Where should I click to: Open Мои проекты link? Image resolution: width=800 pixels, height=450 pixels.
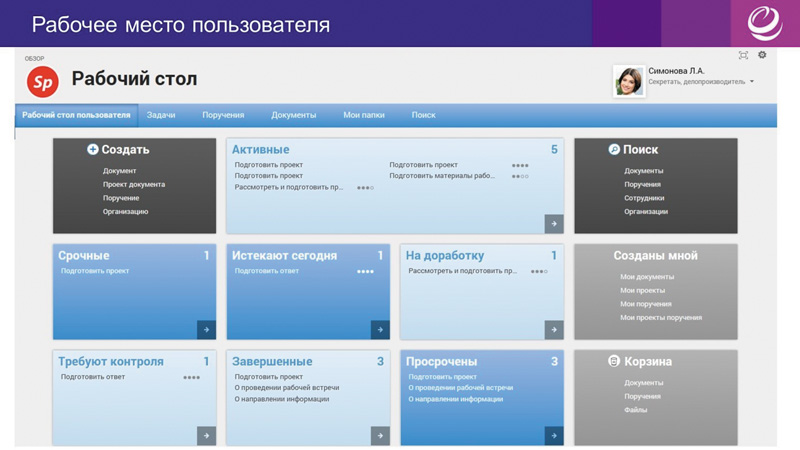click(x=642, y=290)
